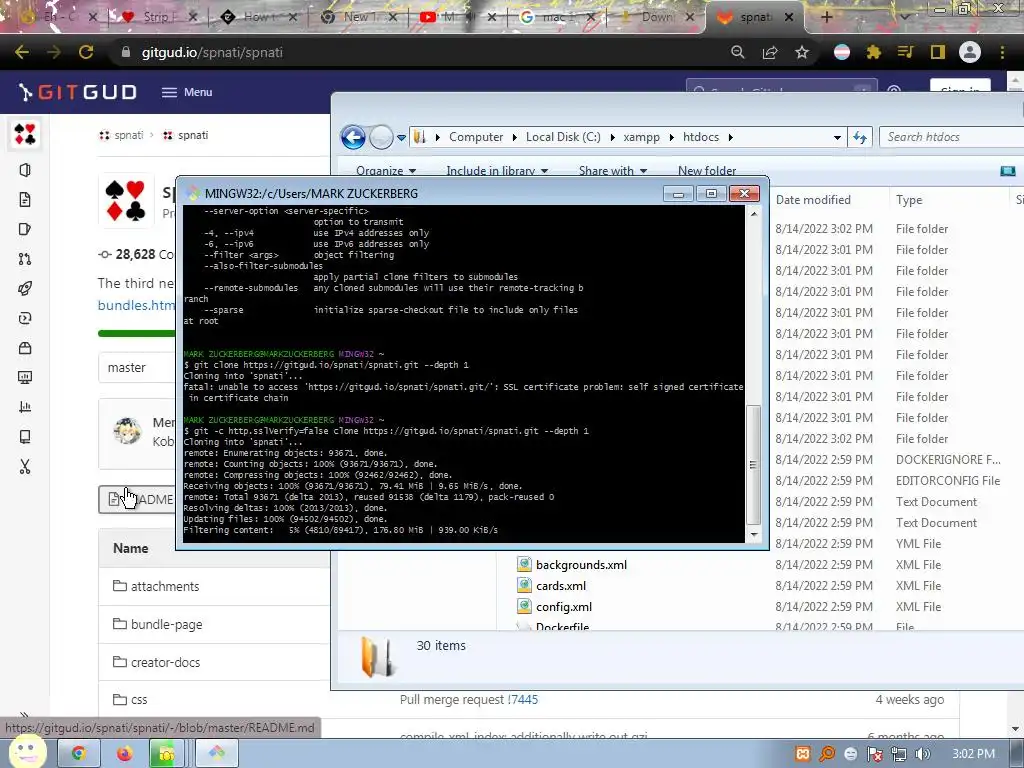Viewport: 1024px width, 768px height.
Task: Open the creator-docs folder in repository list
Action: click(165, 662)
